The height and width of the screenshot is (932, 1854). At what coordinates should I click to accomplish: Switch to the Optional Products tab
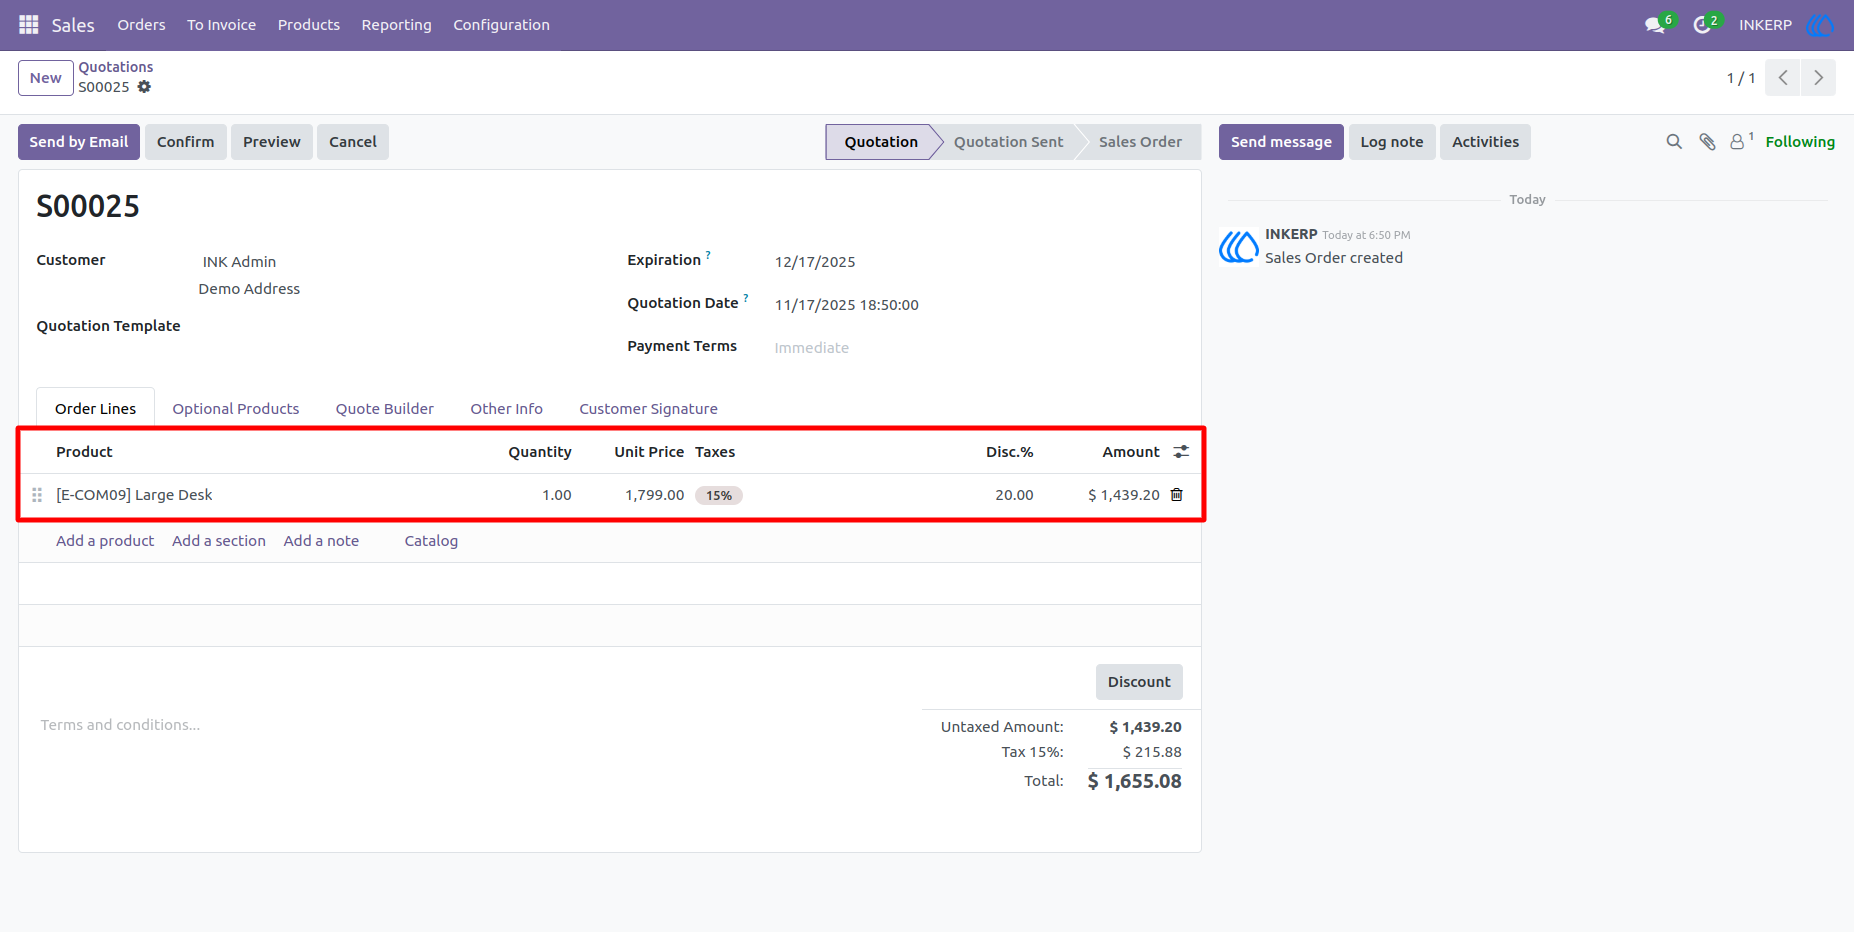tap(236, 409)
